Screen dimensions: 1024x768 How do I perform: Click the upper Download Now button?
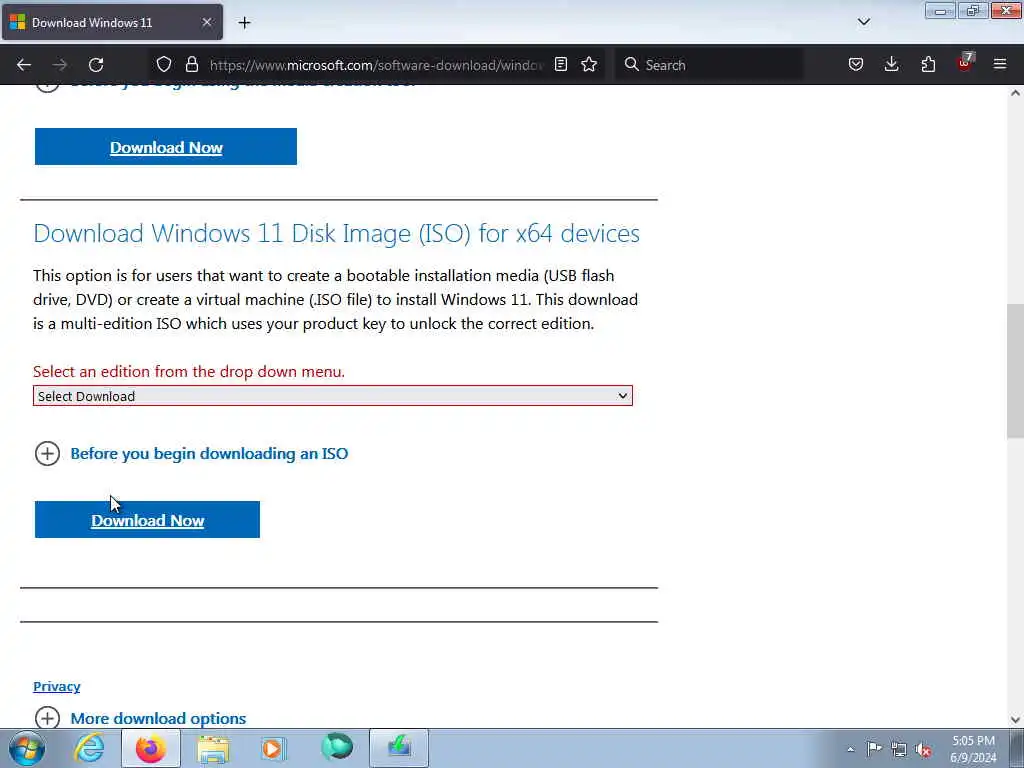click(166, 147)
